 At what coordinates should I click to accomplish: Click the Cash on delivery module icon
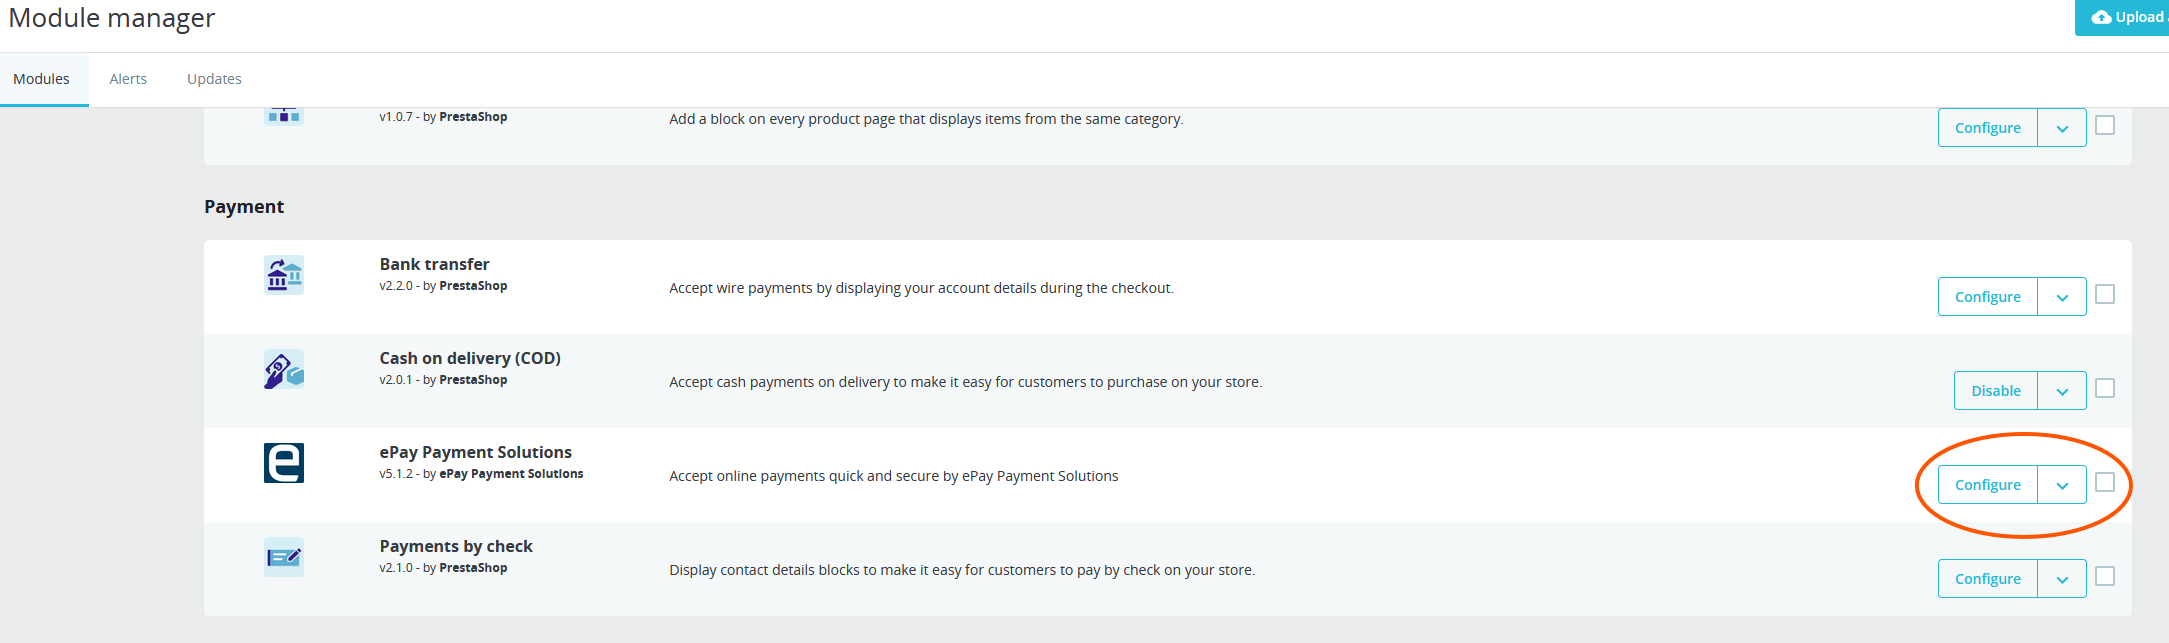(284, 369)
